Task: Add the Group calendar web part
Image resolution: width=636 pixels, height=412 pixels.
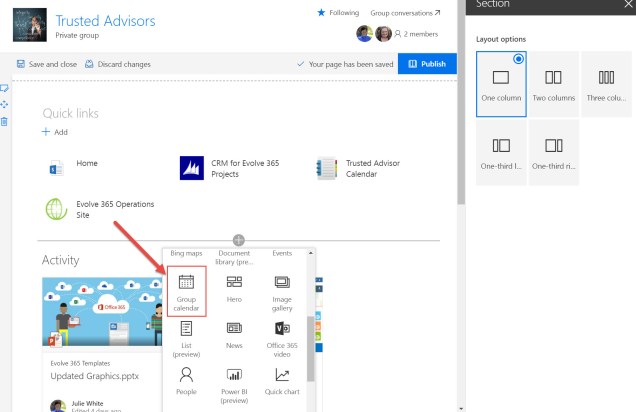Action: click(186, 290)
